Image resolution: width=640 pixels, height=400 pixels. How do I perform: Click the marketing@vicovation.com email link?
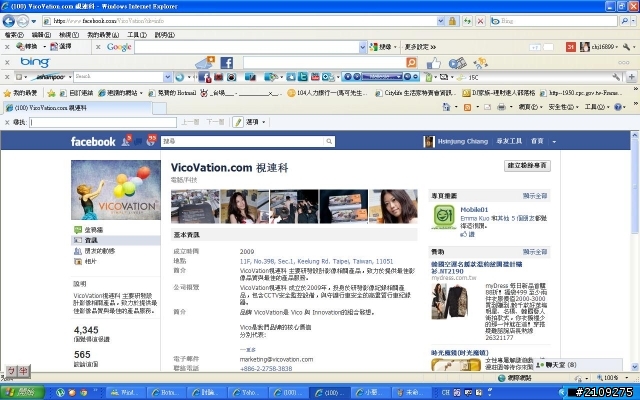276,359
